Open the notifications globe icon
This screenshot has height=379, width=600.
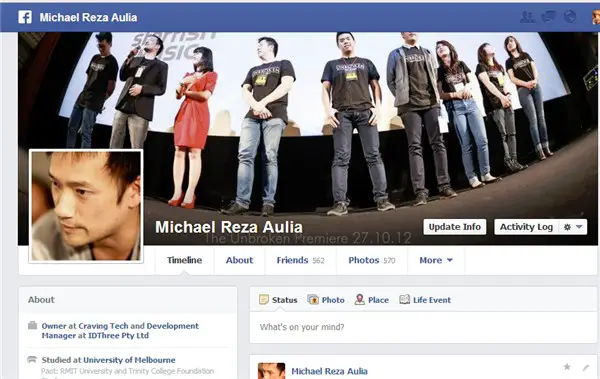(x=570, y=17)
